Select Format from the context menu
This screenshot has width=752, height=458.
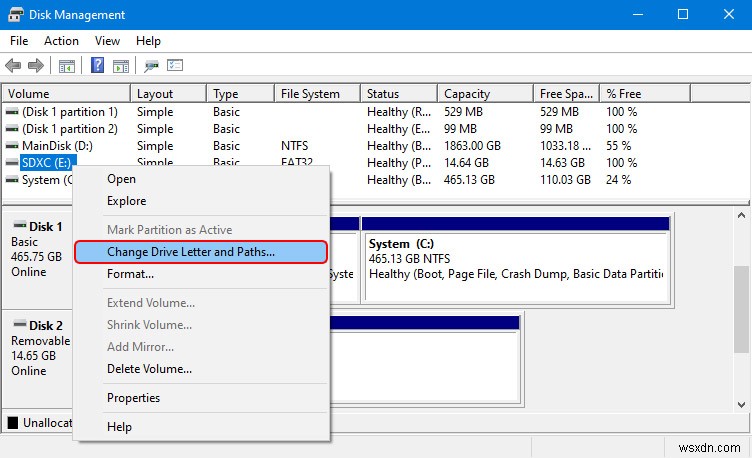coord(130,274)
